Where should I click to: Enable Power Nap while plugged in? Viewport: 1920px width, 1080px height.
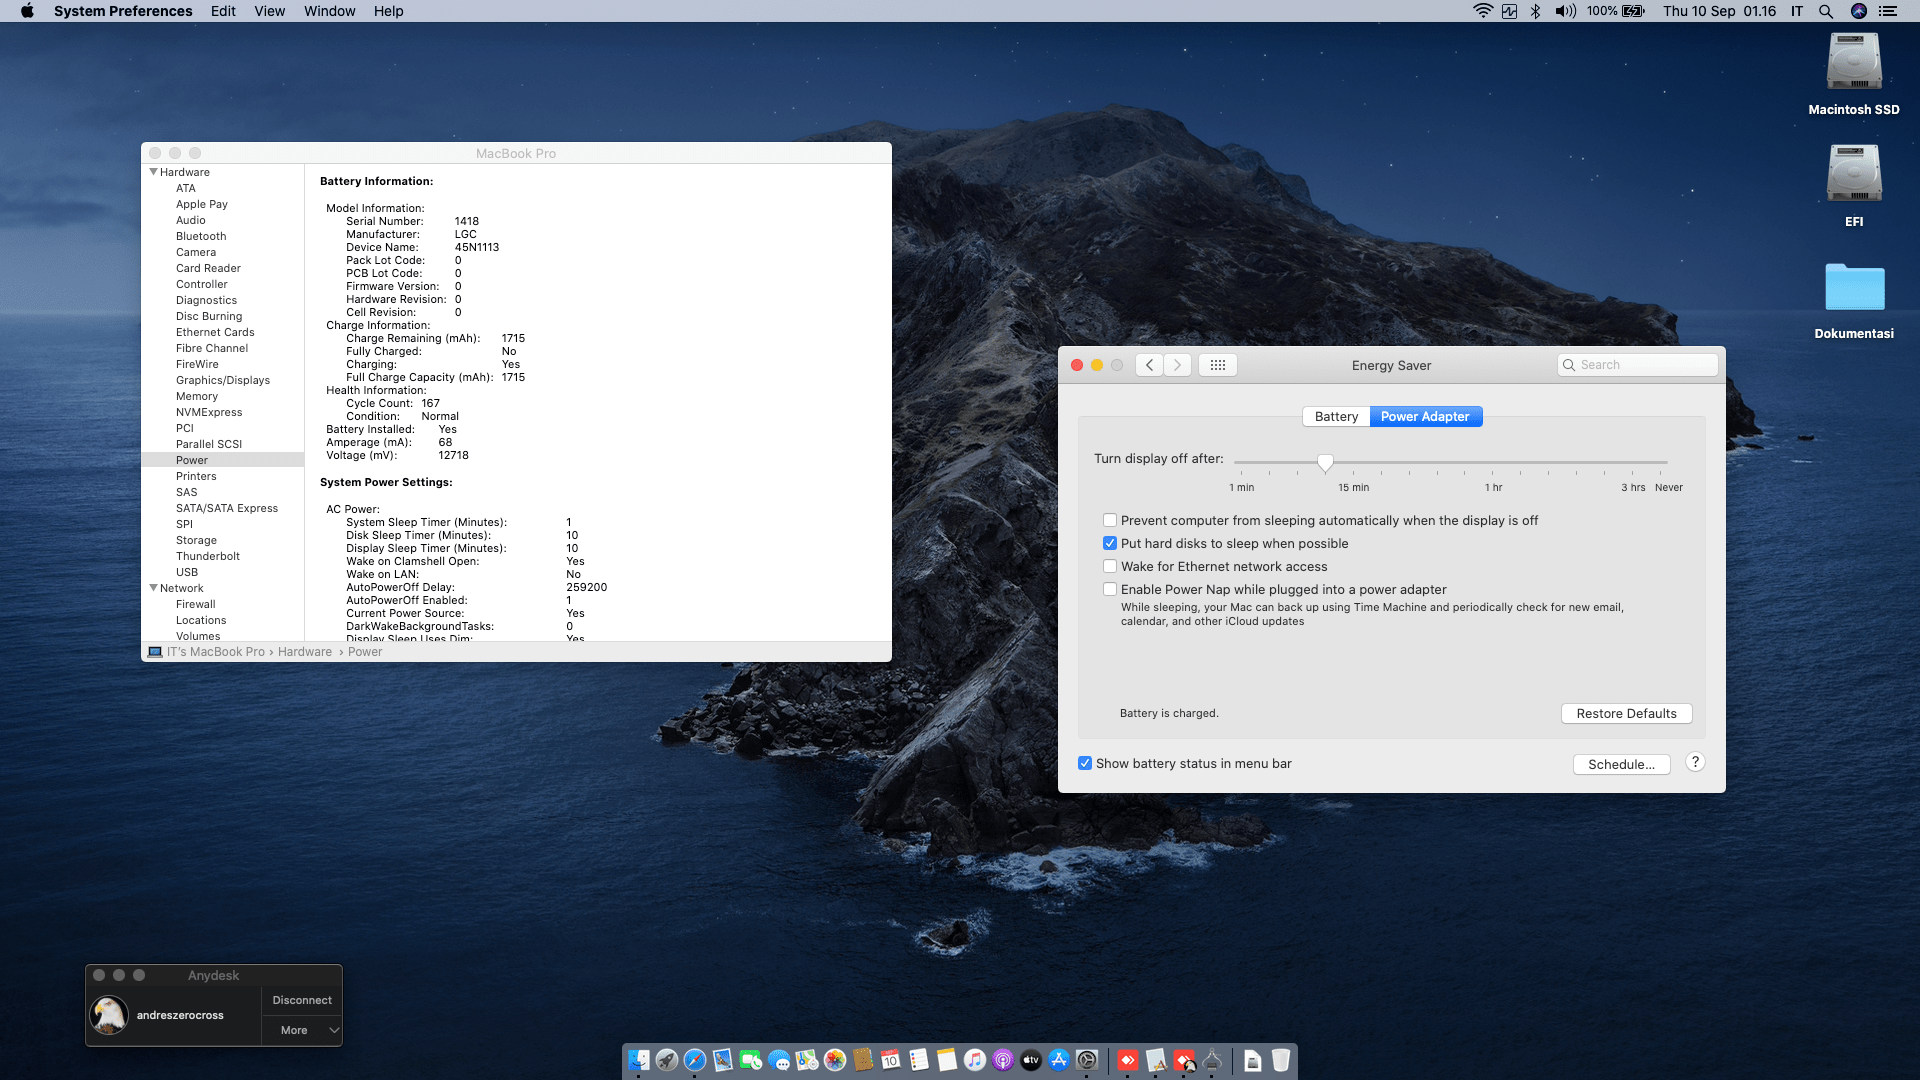(x=1110, y=590)
